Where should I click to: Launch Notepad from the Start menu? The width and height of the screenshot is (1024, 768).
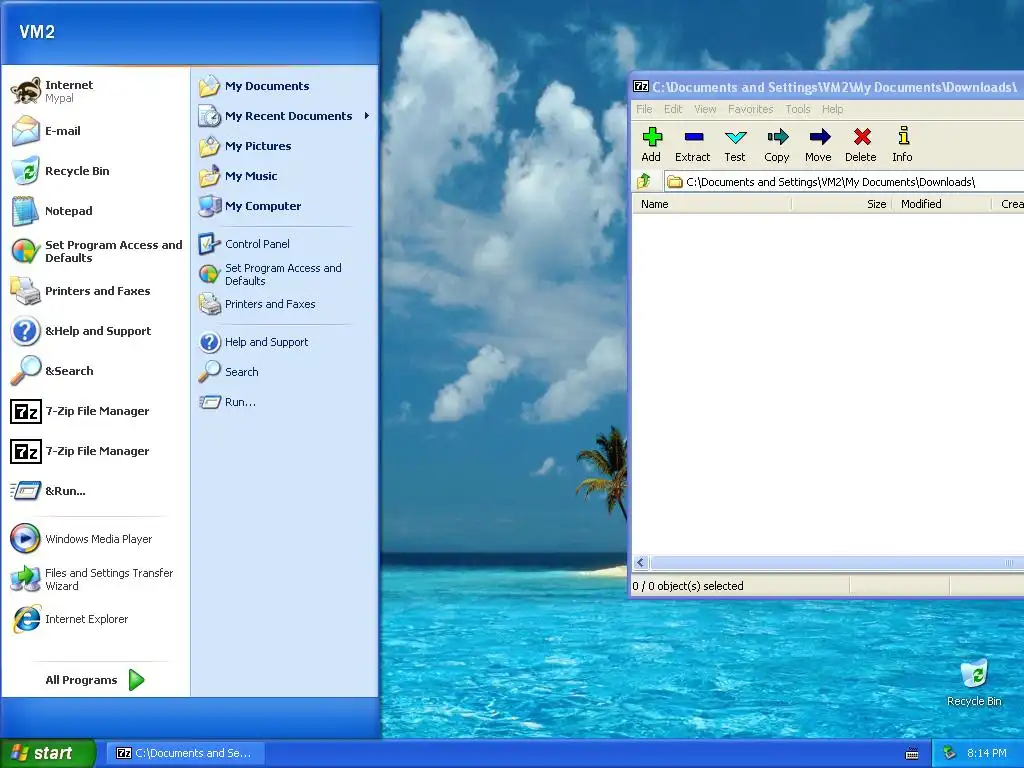click(x=96, y=210)
